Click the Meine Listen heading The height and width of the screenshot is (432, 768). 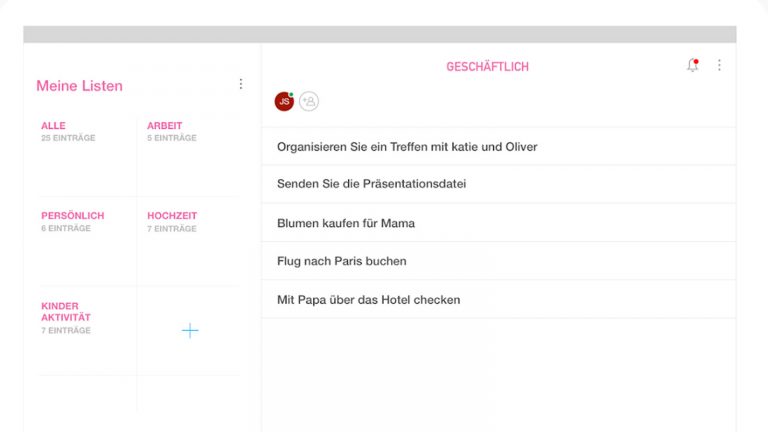pos(79,86)
